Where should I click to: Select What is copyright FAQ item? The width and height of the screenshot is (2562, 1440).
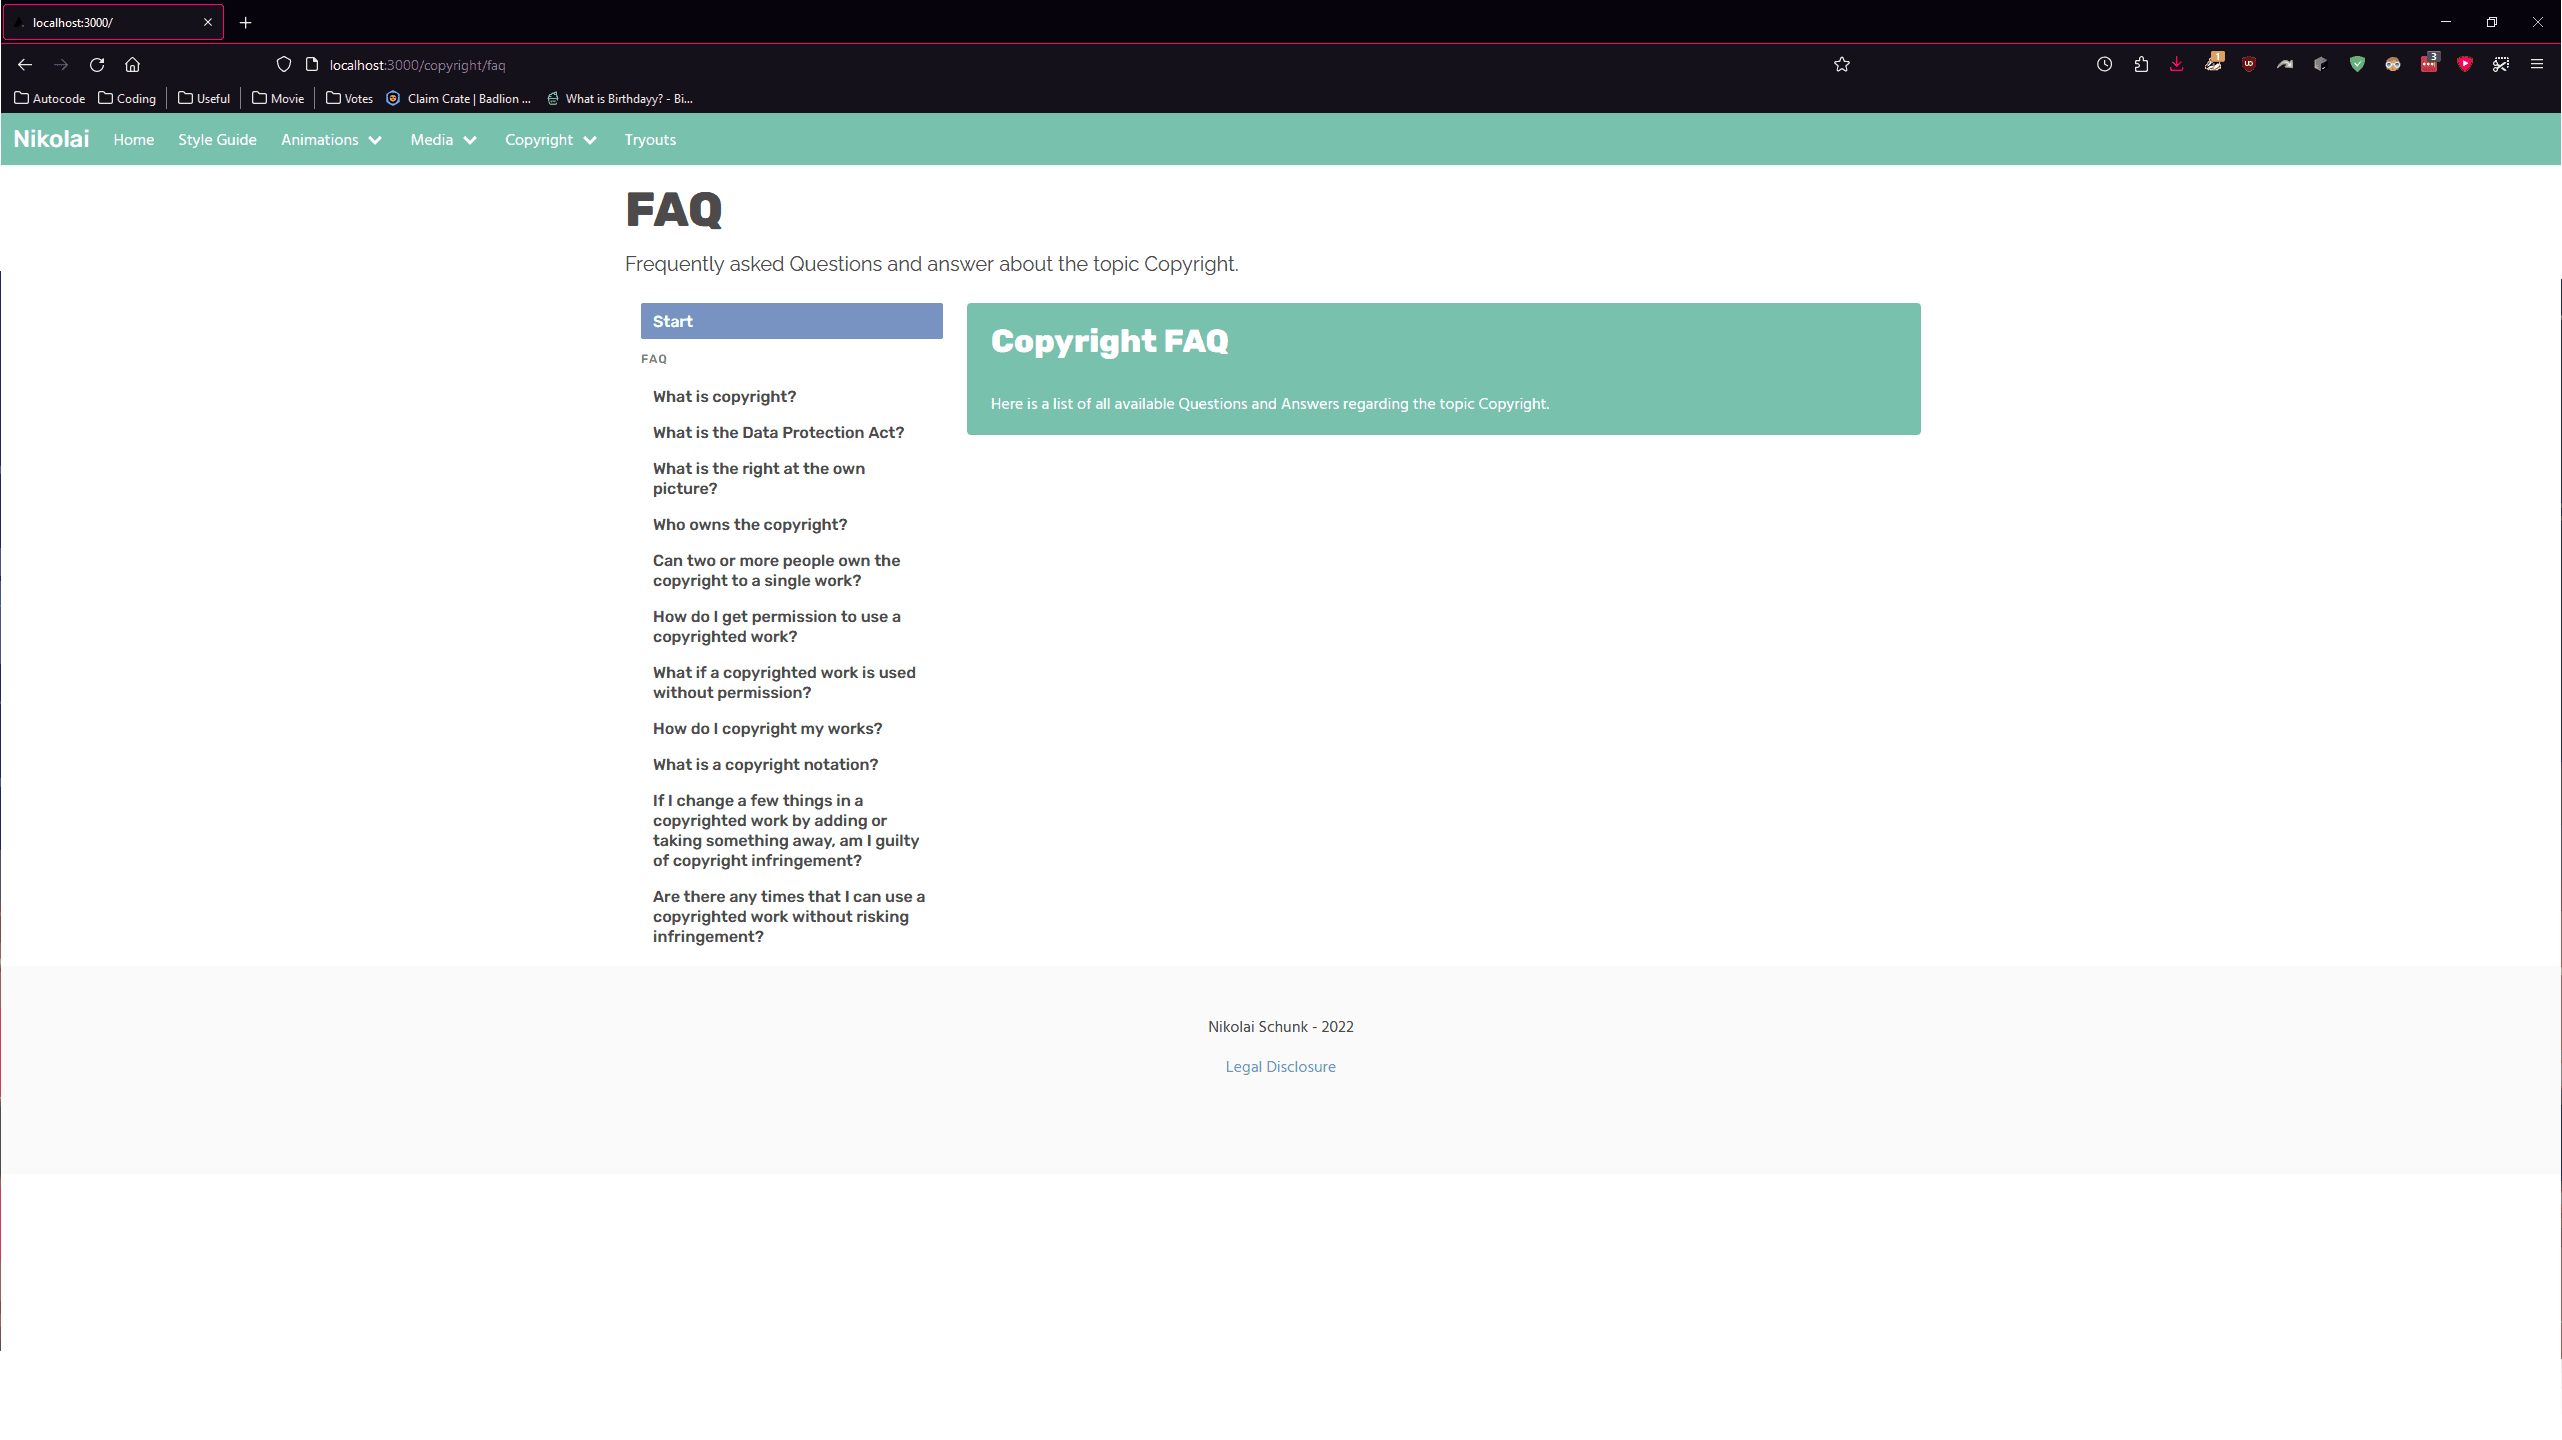[725, 396]
